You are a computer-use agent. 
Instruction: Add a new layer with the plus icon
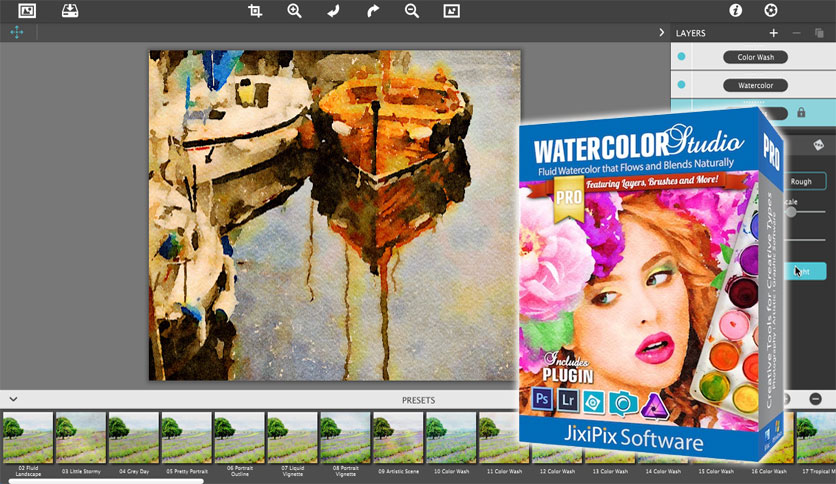[x=773, y=33]
